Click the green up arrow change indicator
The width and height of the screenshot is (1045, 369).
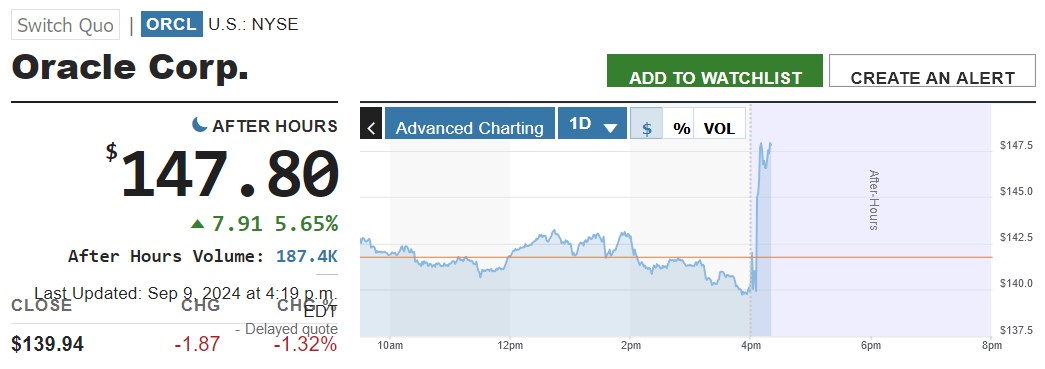point(197,224)
